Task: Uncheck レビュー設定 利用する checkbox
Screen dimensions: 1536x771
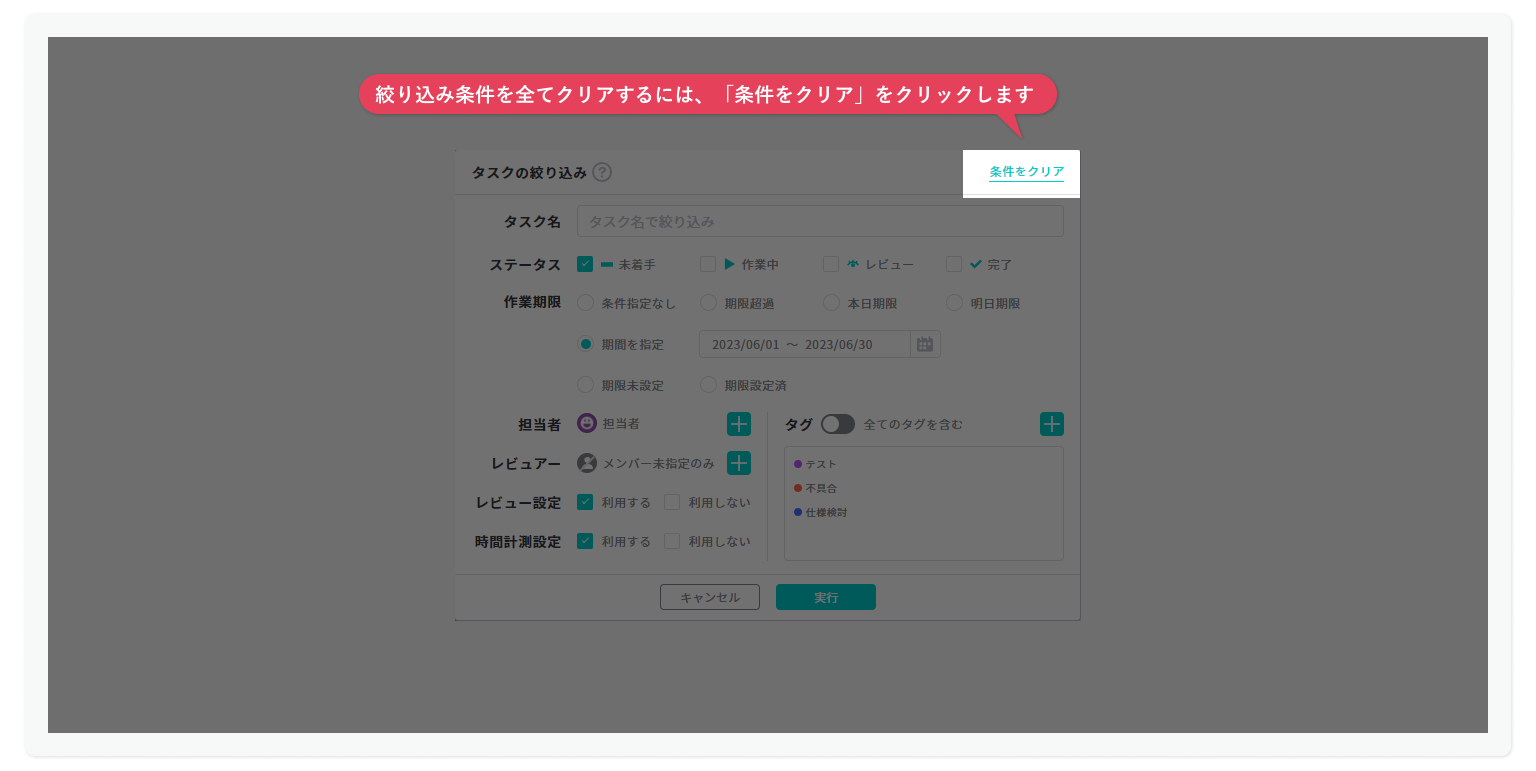Action: (586, 502)
